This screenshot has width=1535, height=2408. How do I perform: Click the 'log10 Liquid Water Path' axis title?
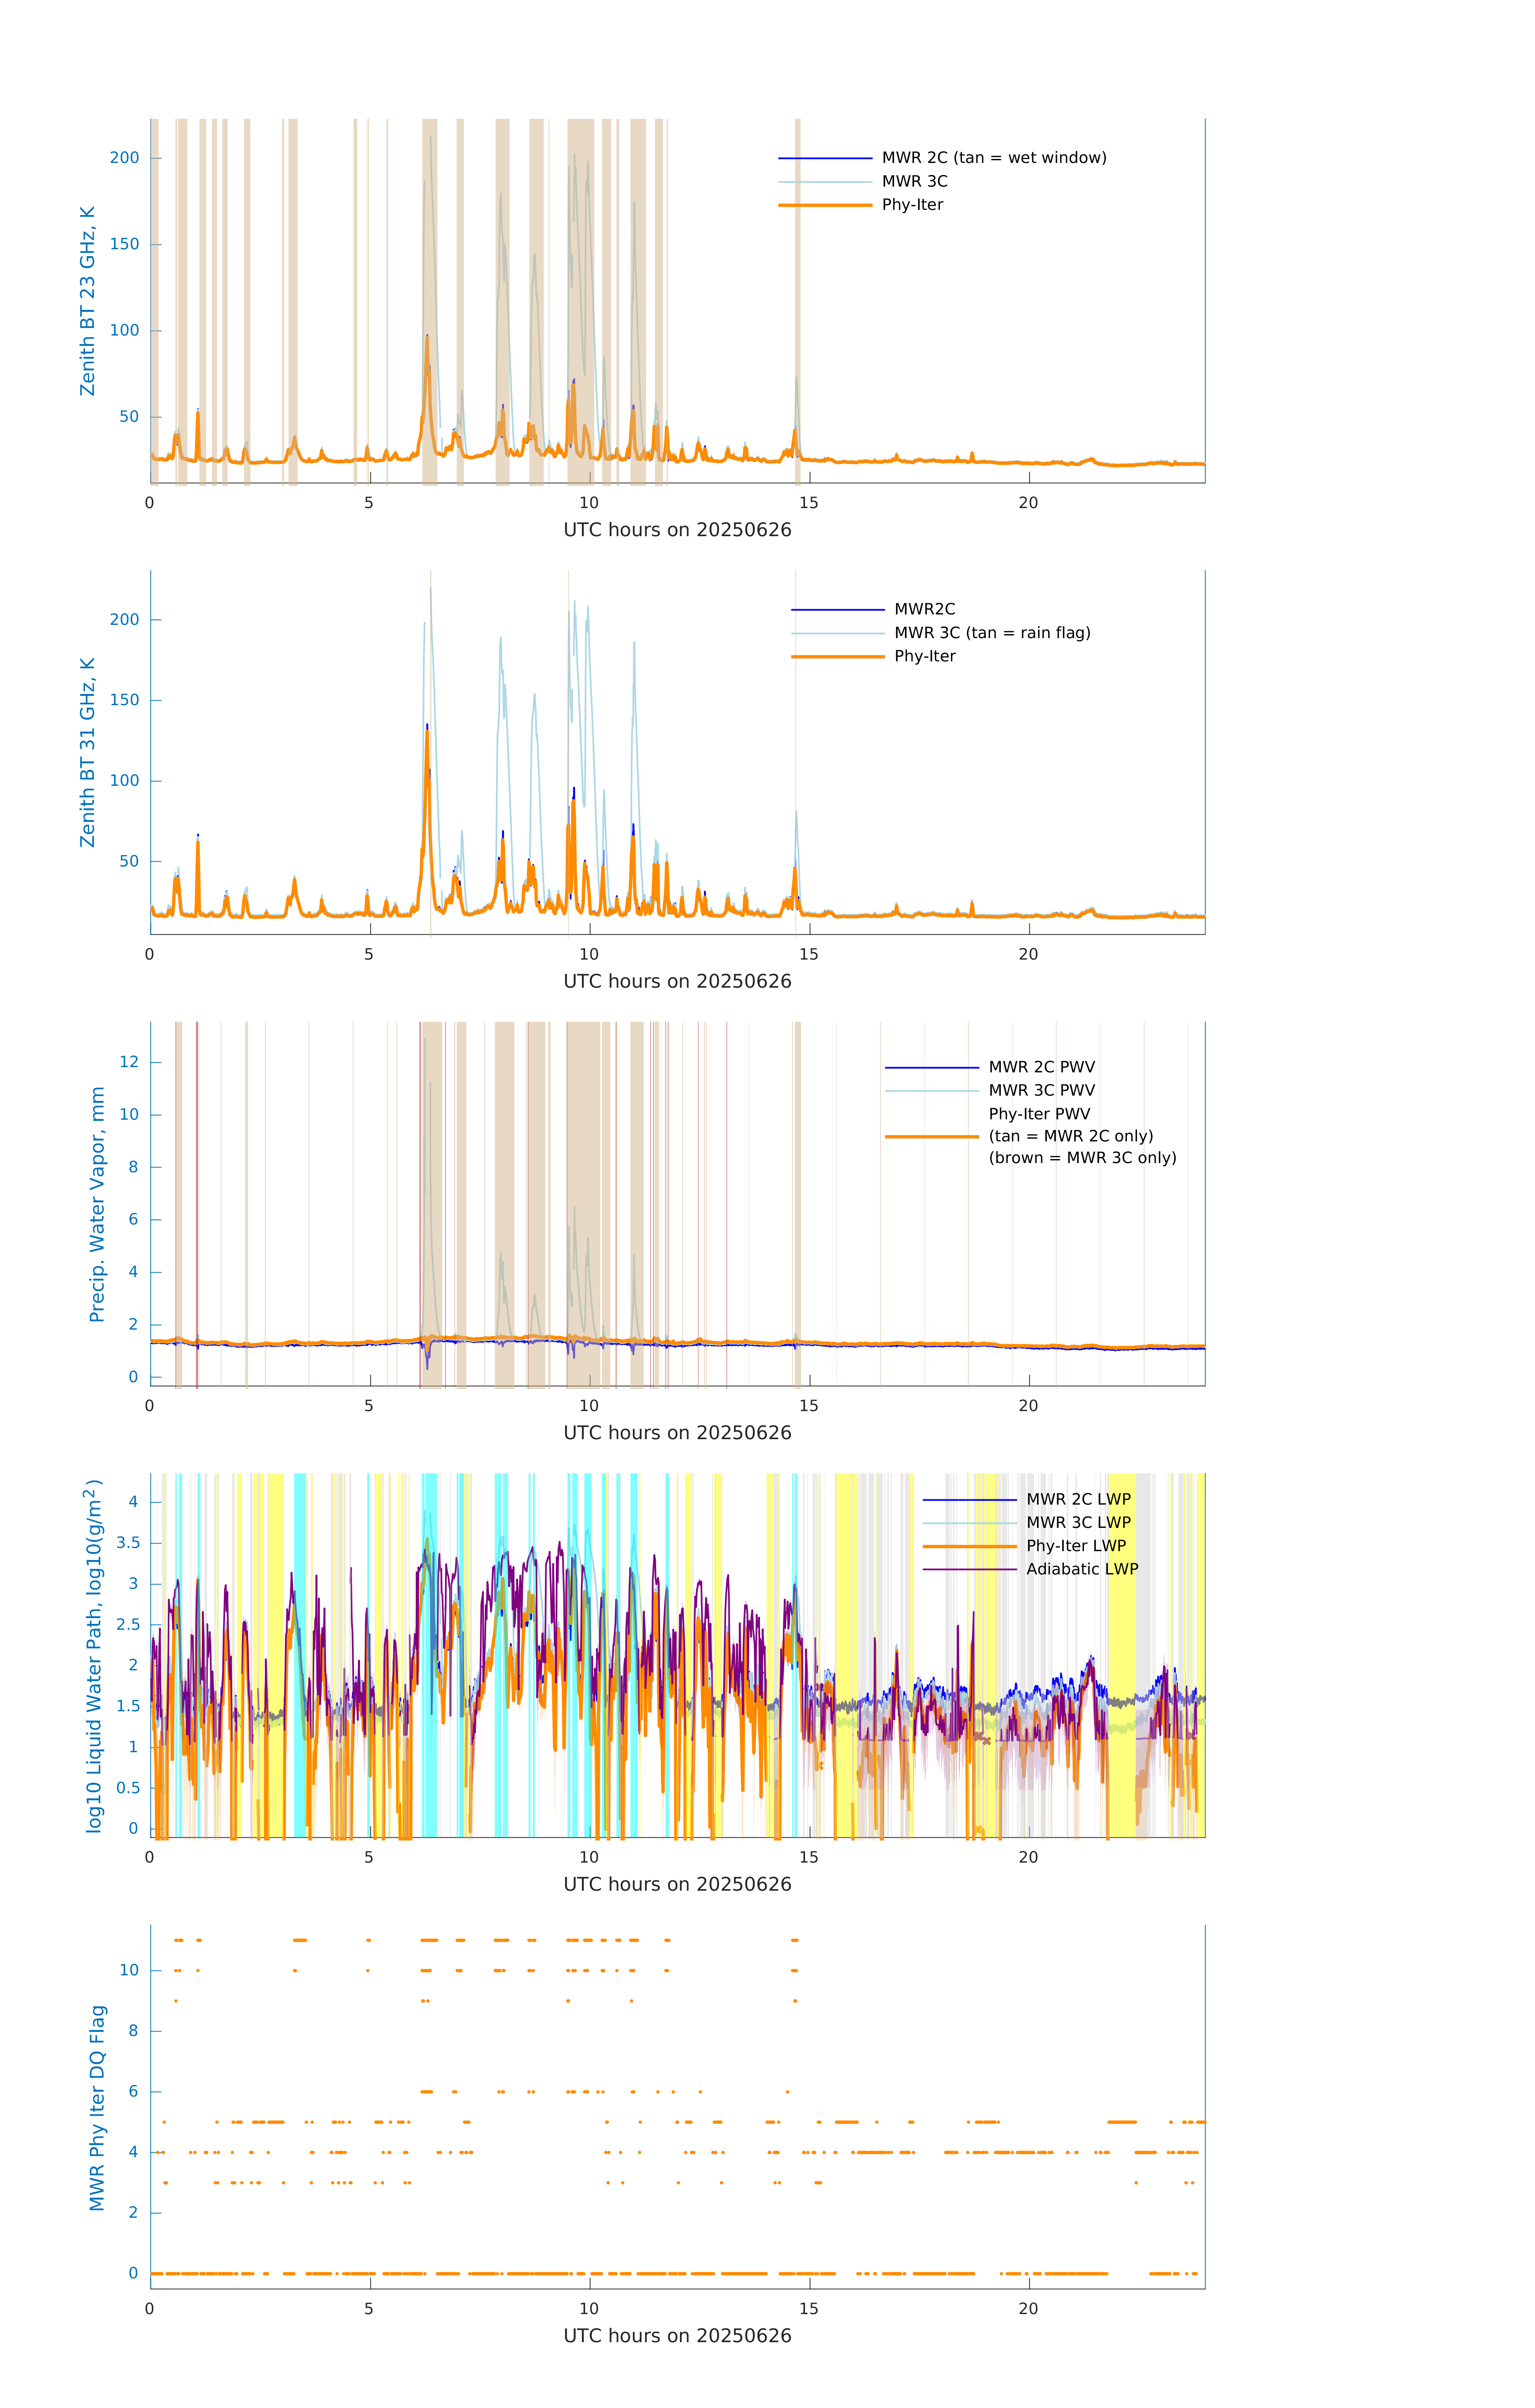coord(94,1655)
